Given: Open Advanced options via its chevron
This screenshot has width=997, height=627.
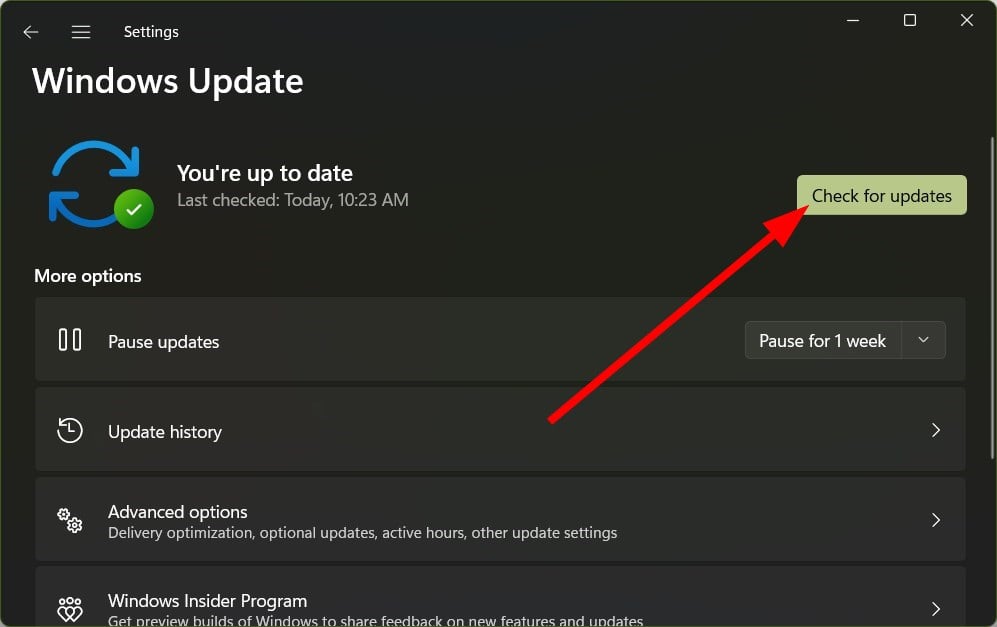Looking at the screenshot, I should [935, 520].
